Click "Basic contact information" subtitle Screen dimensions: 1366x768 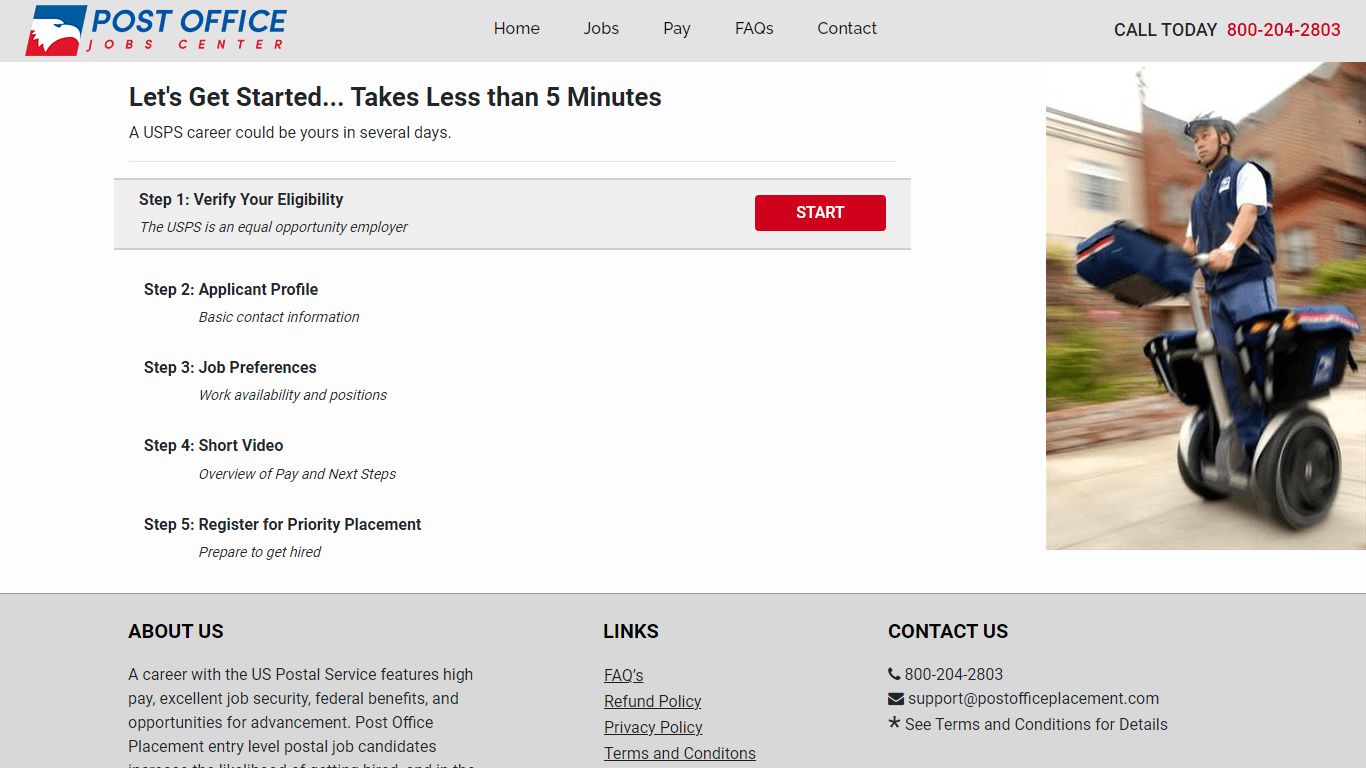[x=279, y=317]
